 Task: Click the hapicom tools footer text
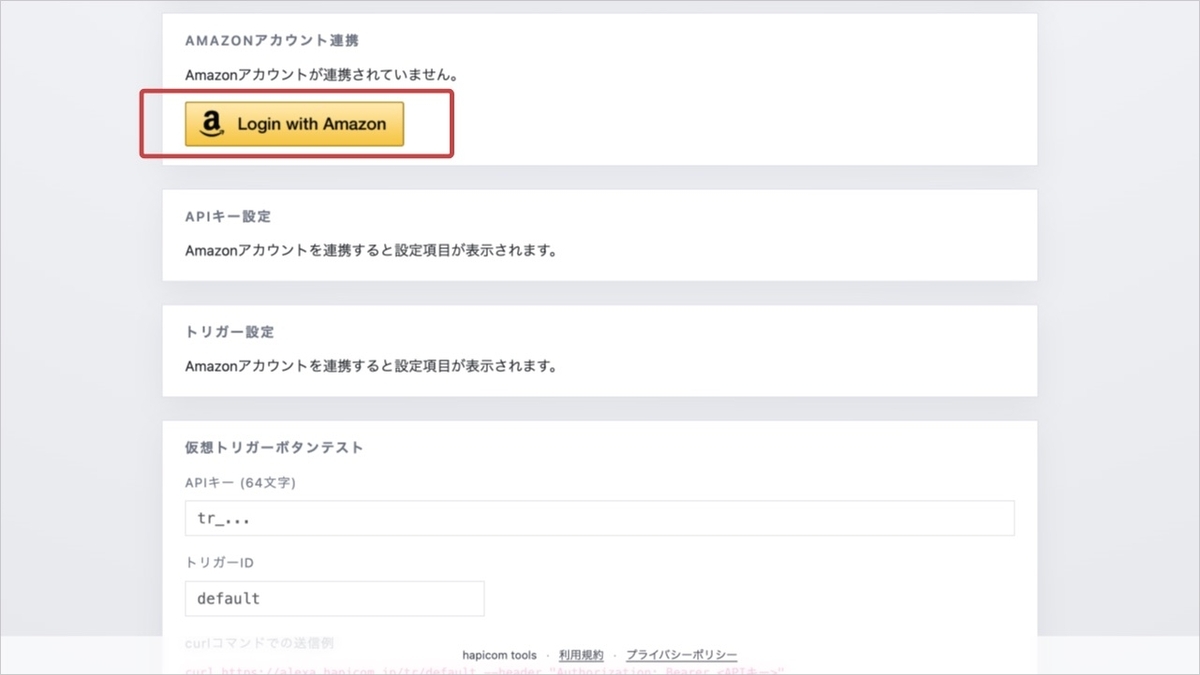pyautogui.click(x=499, y=655)
